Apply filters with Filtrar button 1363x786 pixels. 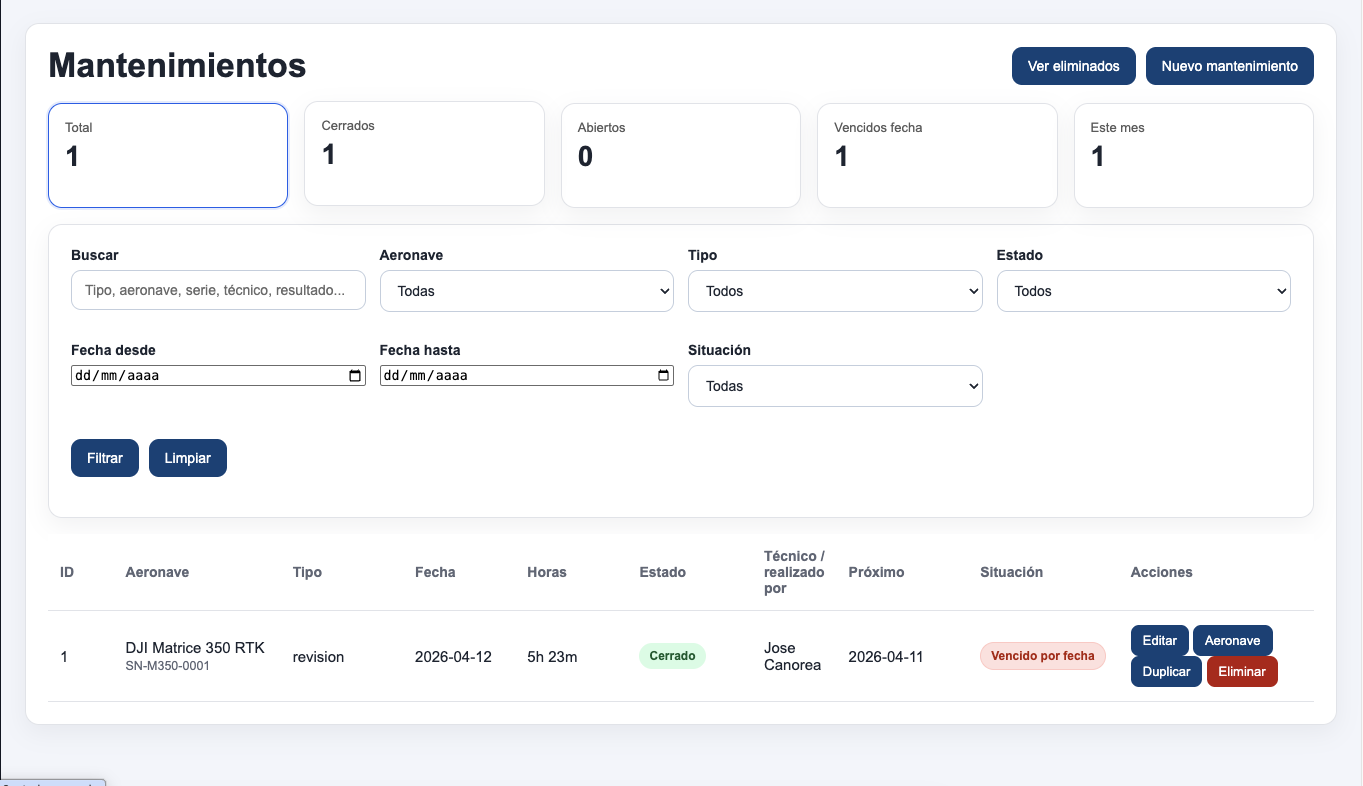pos(105,458)
